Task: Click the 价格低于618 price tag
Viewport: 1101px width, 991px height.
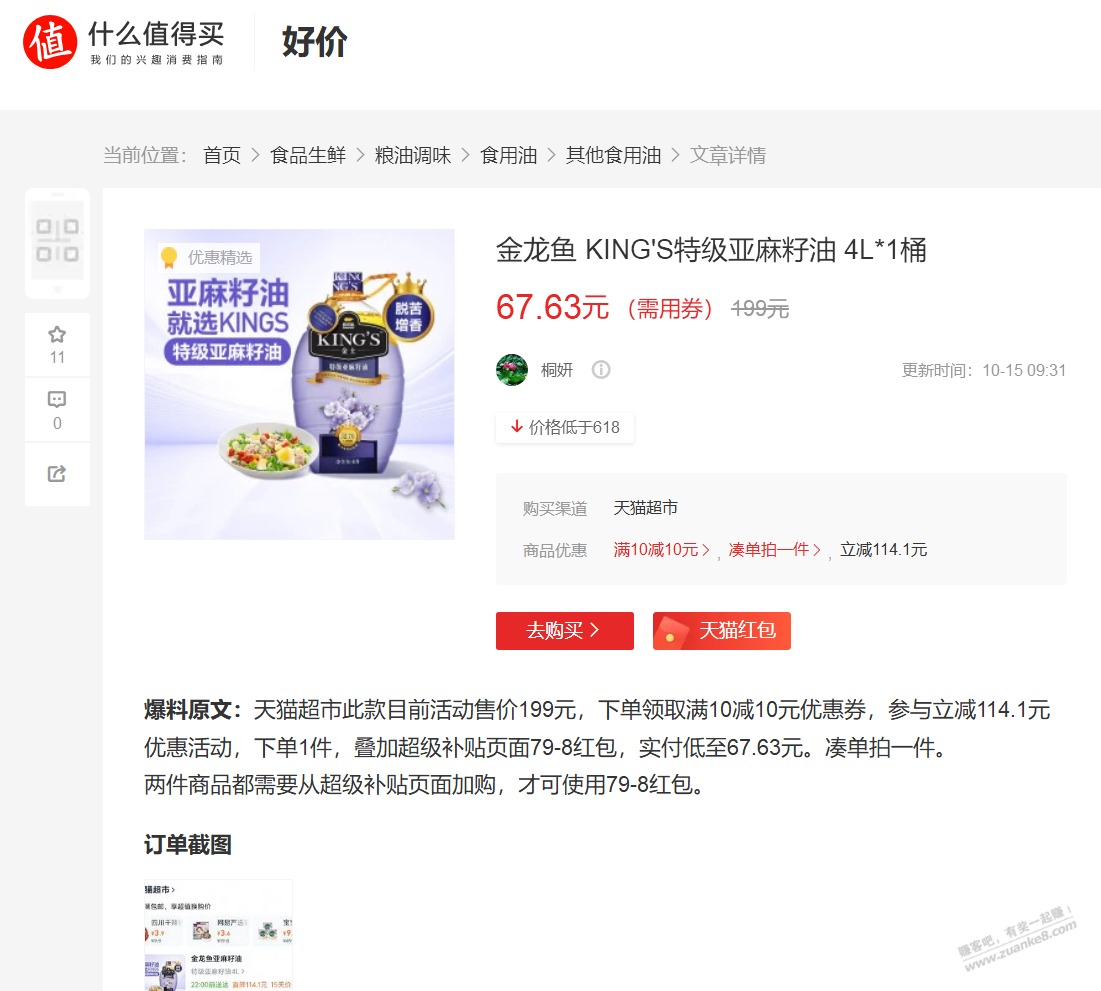Action: [x=565, y=428]
